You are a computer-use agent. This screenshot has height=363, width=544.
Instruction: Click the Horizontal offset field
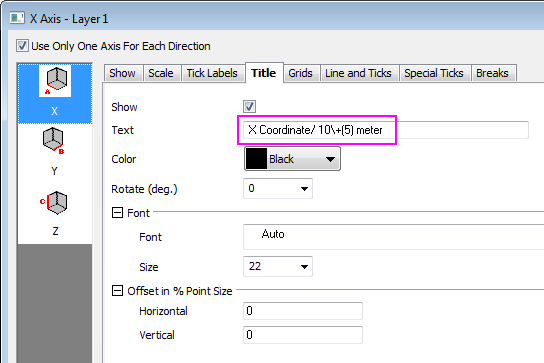coord(303,311)
